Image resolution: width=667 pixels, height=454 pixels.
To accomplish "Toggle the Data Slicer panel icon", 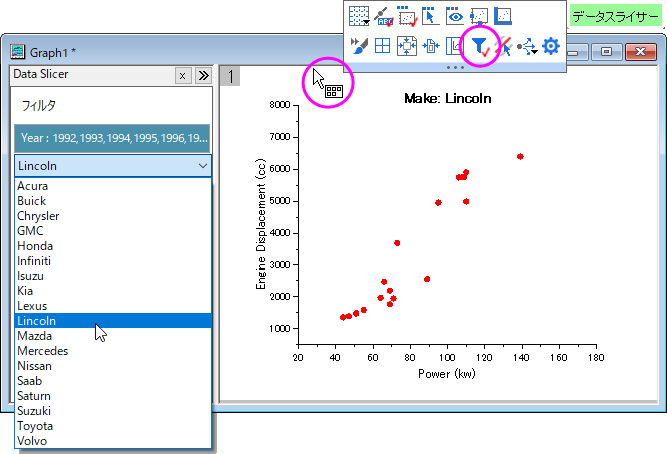I will tap(452, 46).
